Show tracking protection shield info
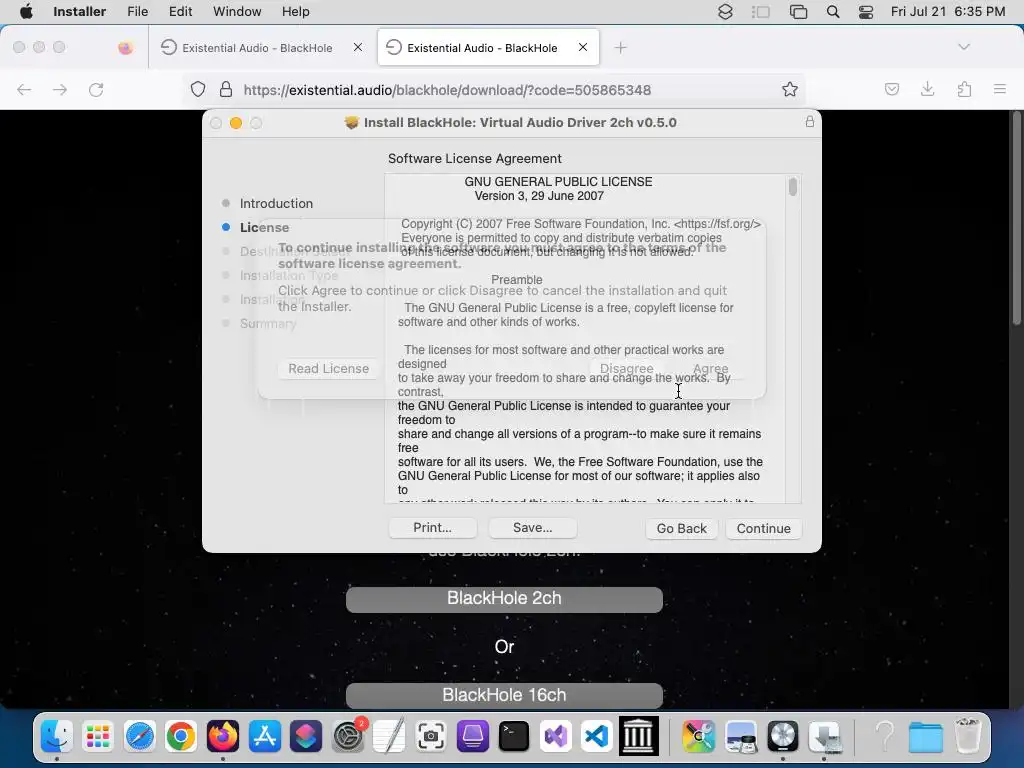This screenshot has width=1024, height=768. tap(198, 89)
